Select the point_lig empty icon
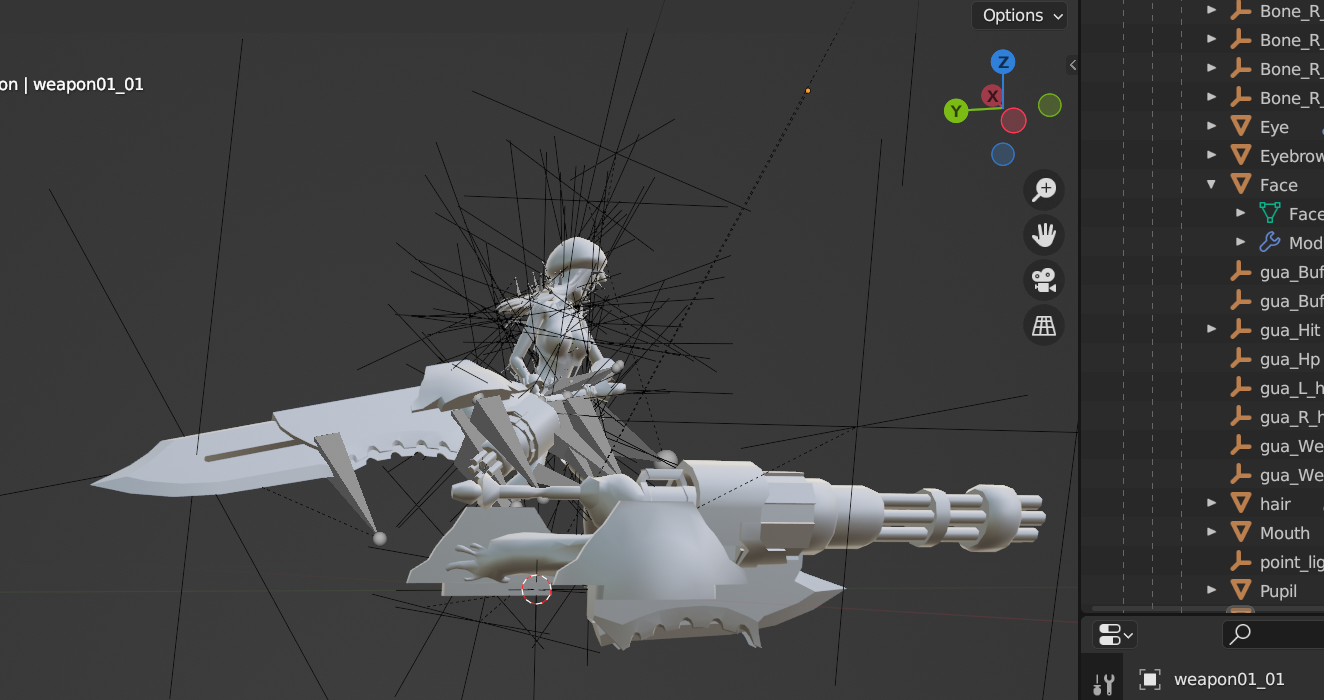 [1241, 562]
